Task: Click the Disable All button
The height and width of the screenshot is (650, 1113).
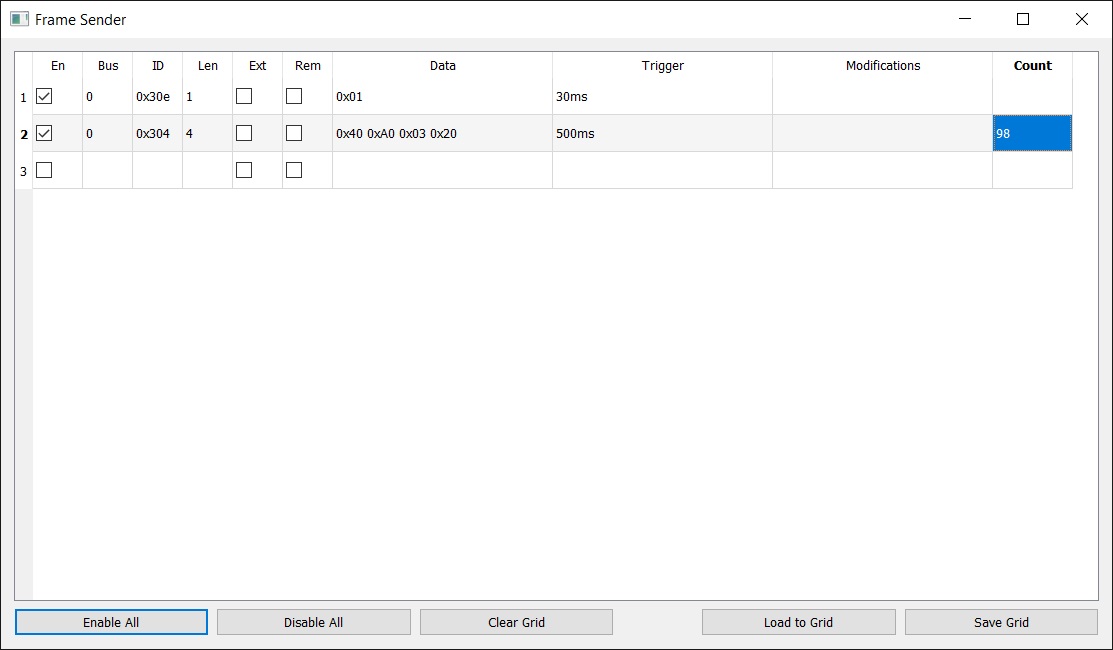Action: [313, 622]
